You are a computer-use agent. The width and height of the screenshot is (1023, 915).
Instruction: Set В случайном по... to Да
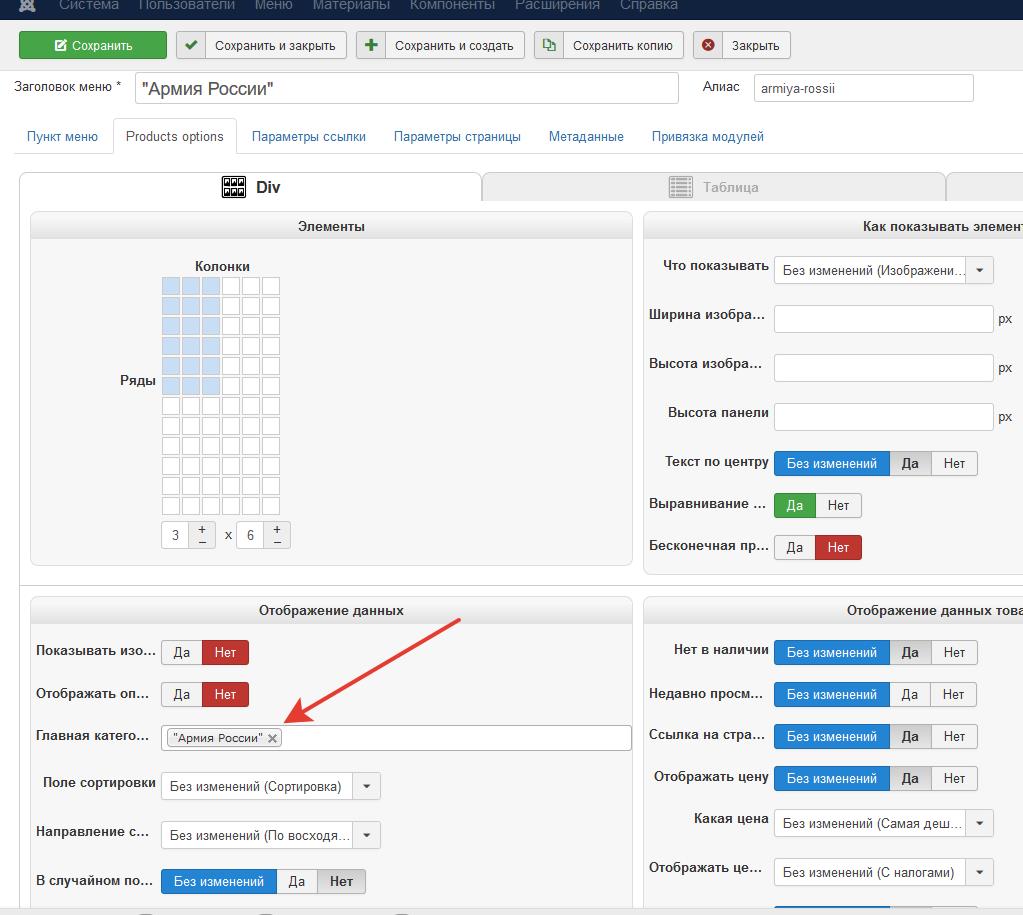[297, 882]
